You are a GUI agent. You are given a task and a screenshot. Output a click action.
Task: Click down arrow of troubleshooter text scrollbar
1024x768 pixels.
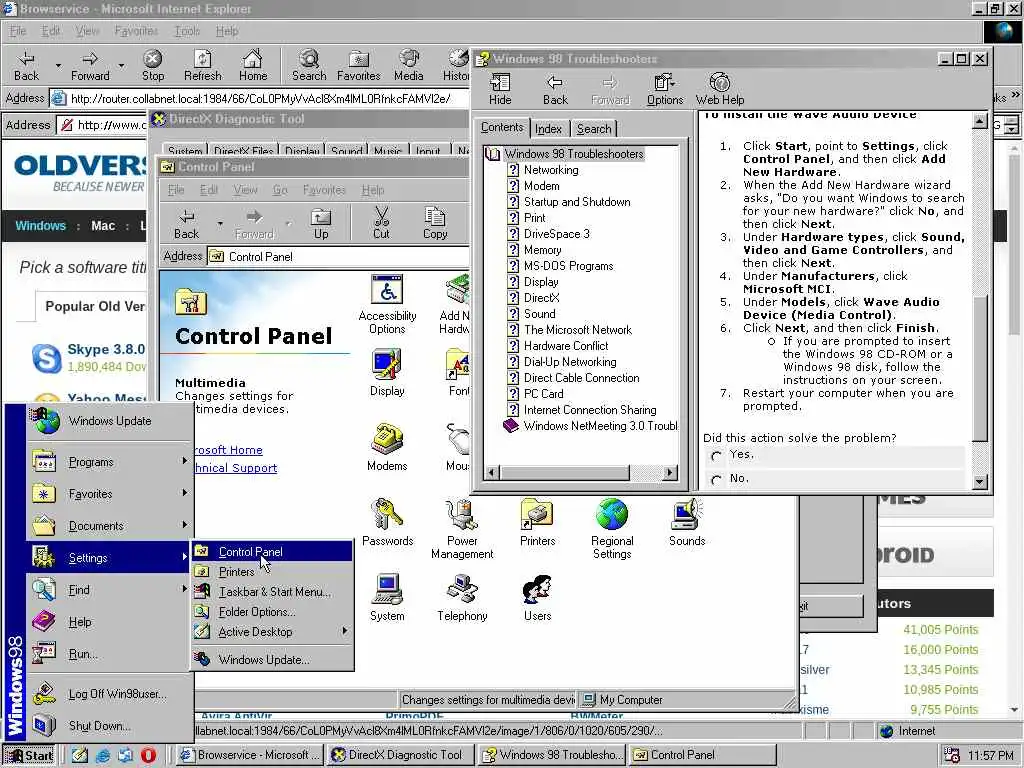pyautogui.click(x=980, y=482)
